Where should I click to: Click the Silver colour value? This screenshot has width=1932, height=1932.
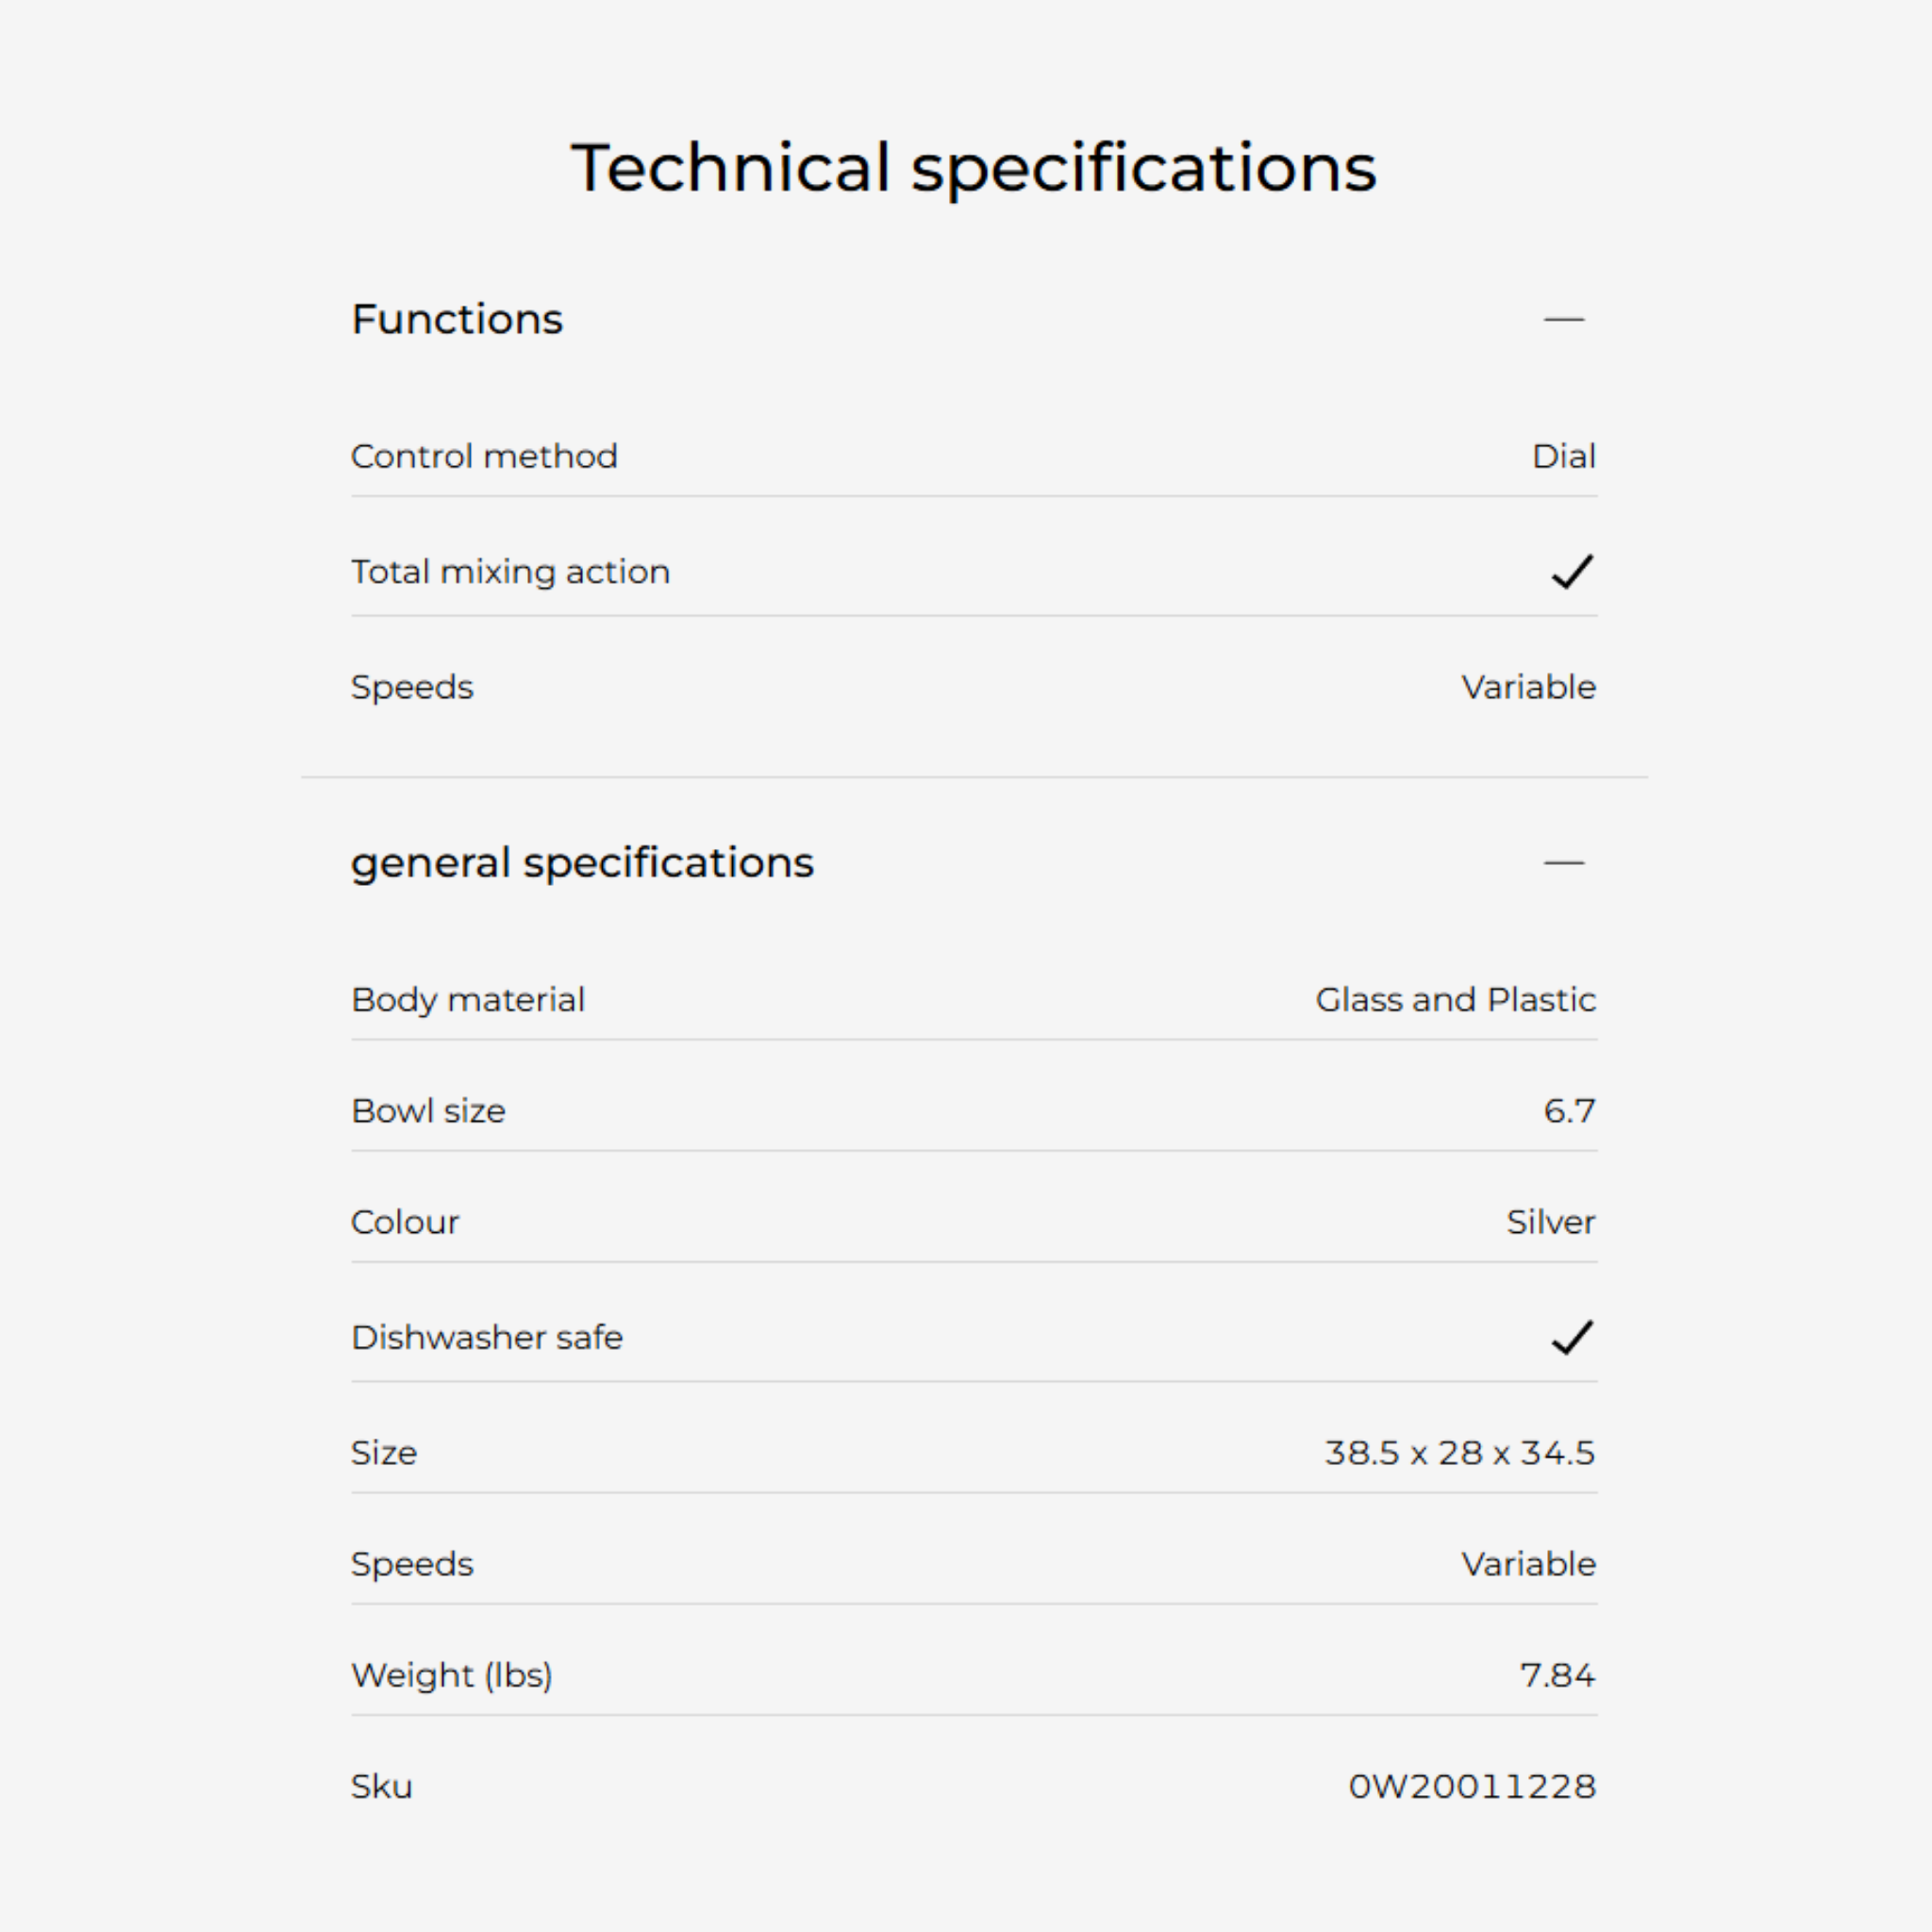point(1550,1222)
